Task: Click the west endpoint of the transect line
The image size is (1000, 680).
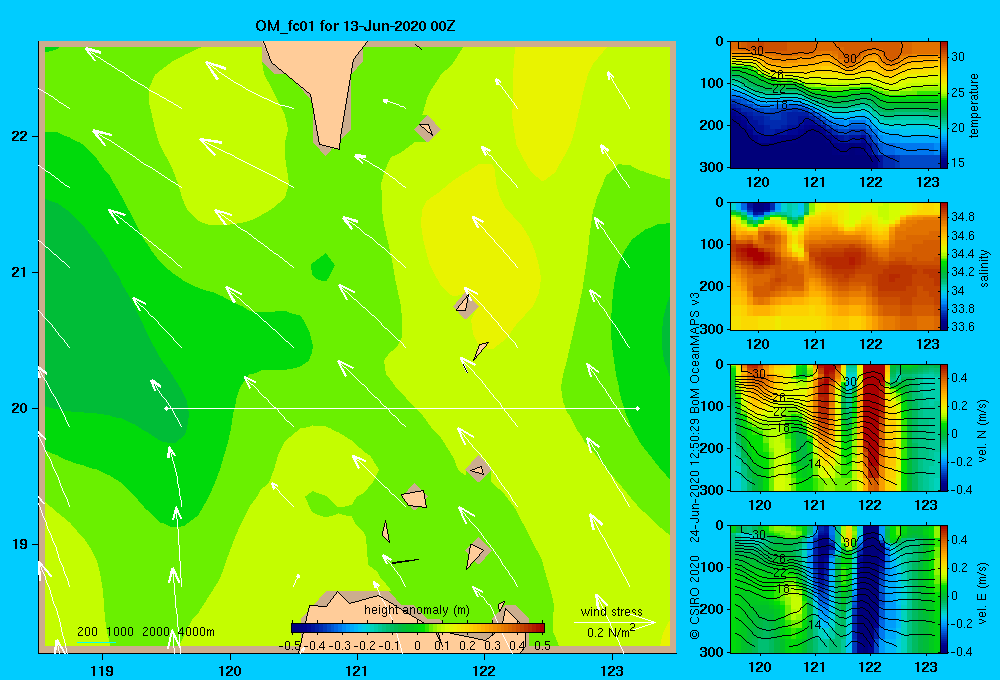Action: click(166, 408)
